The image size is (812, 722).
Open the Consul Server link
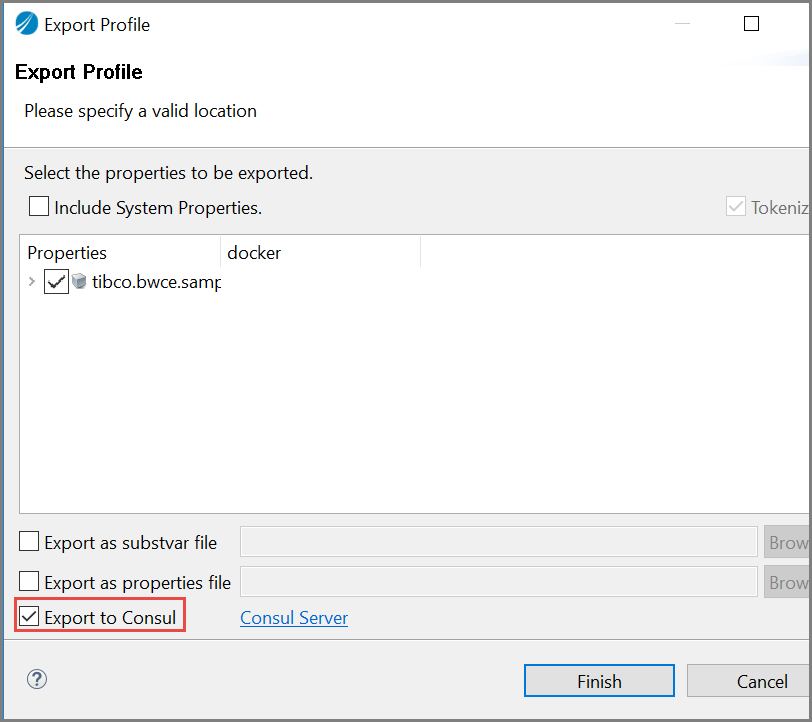click(293, 618)
